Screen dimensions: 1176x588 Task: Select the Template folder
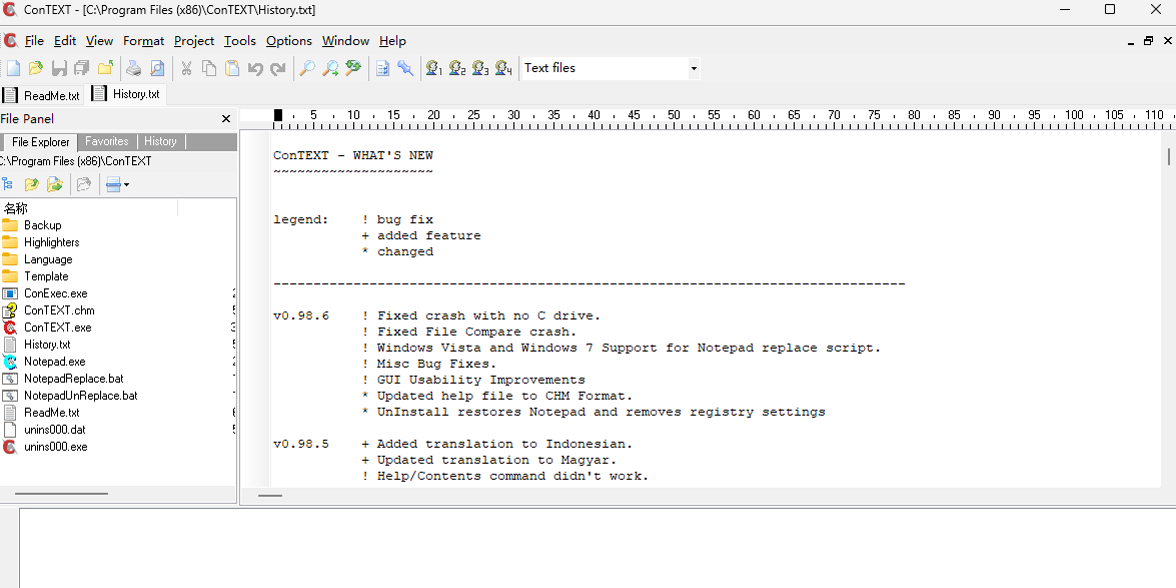pyautogui.click(x=46, y=277)
